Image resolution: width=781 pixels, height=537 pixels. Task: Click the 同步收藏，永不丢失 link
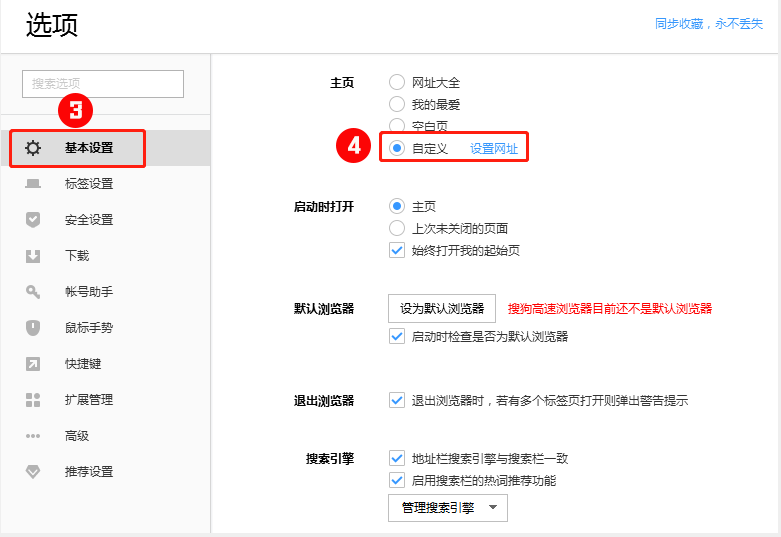click(708, 24)
